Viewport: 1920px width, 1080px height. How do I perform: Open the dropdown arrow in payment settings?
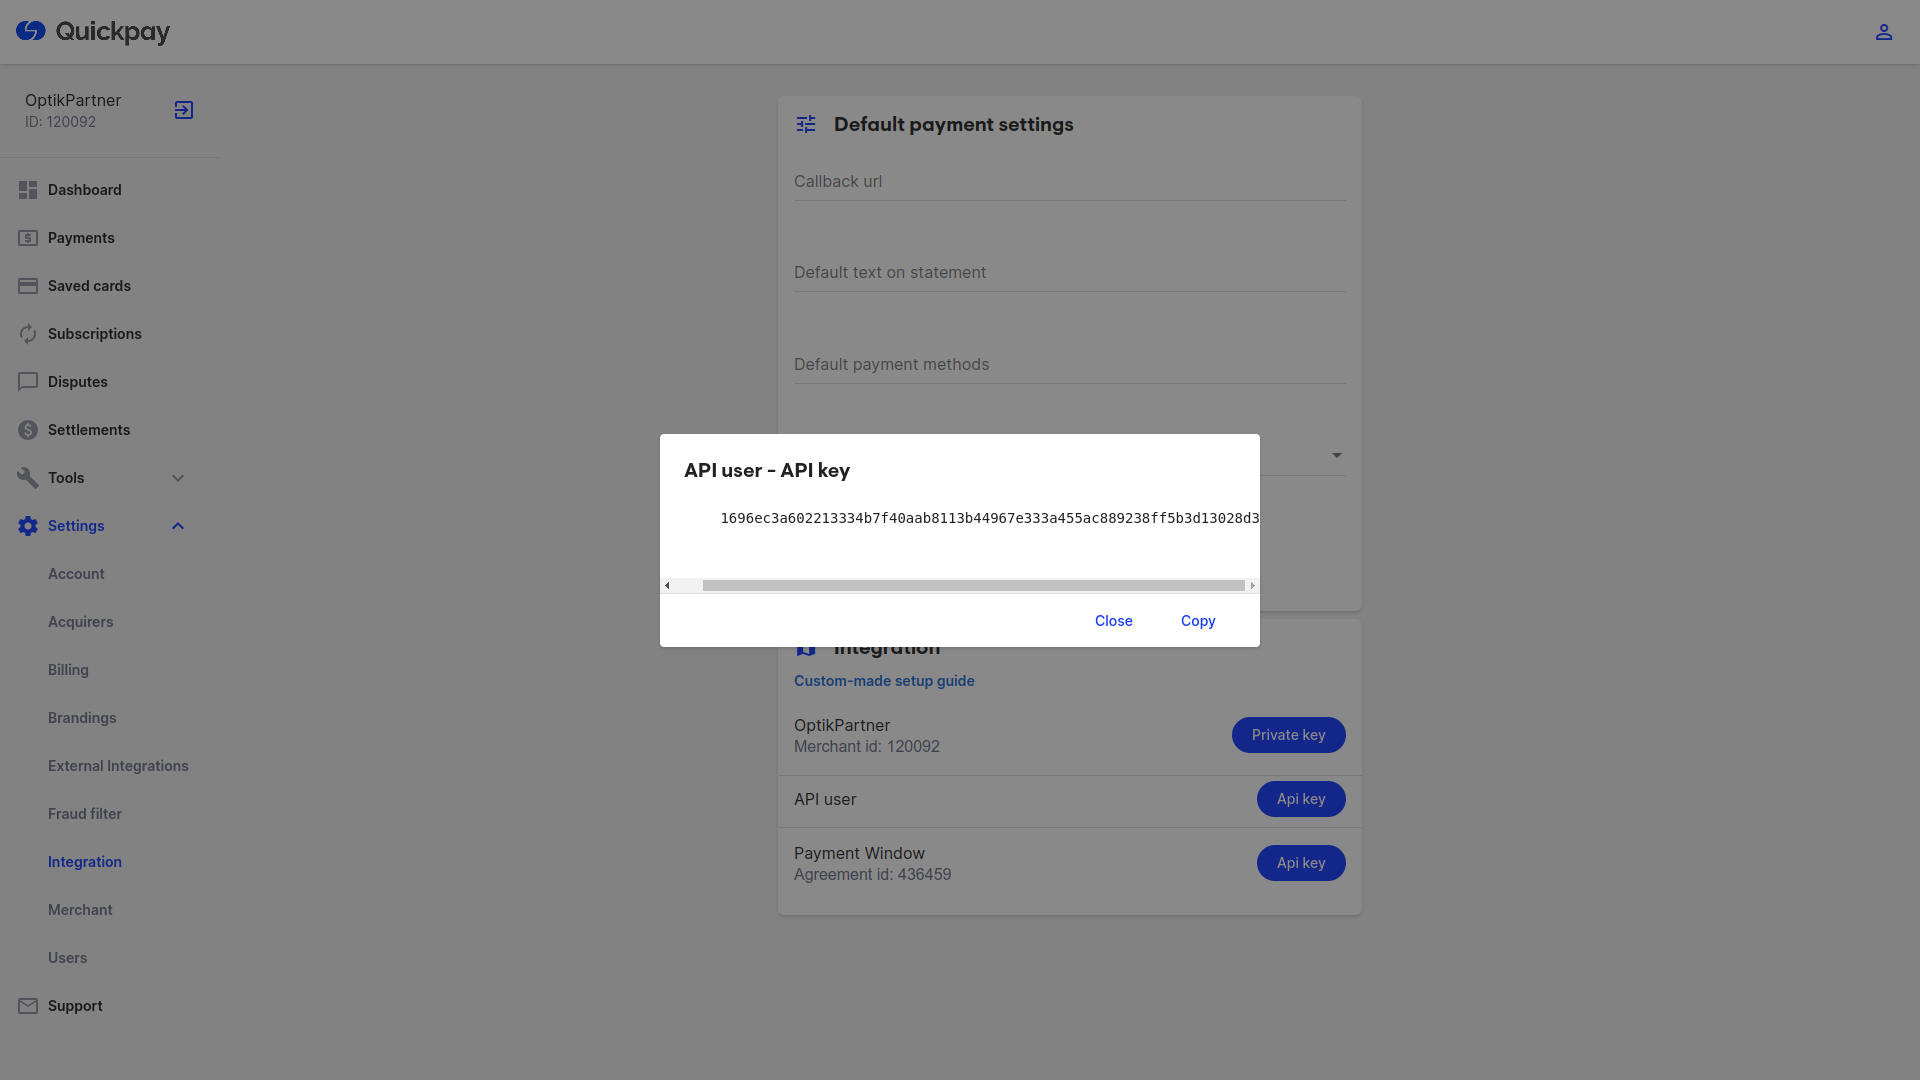pos(1336,456)
